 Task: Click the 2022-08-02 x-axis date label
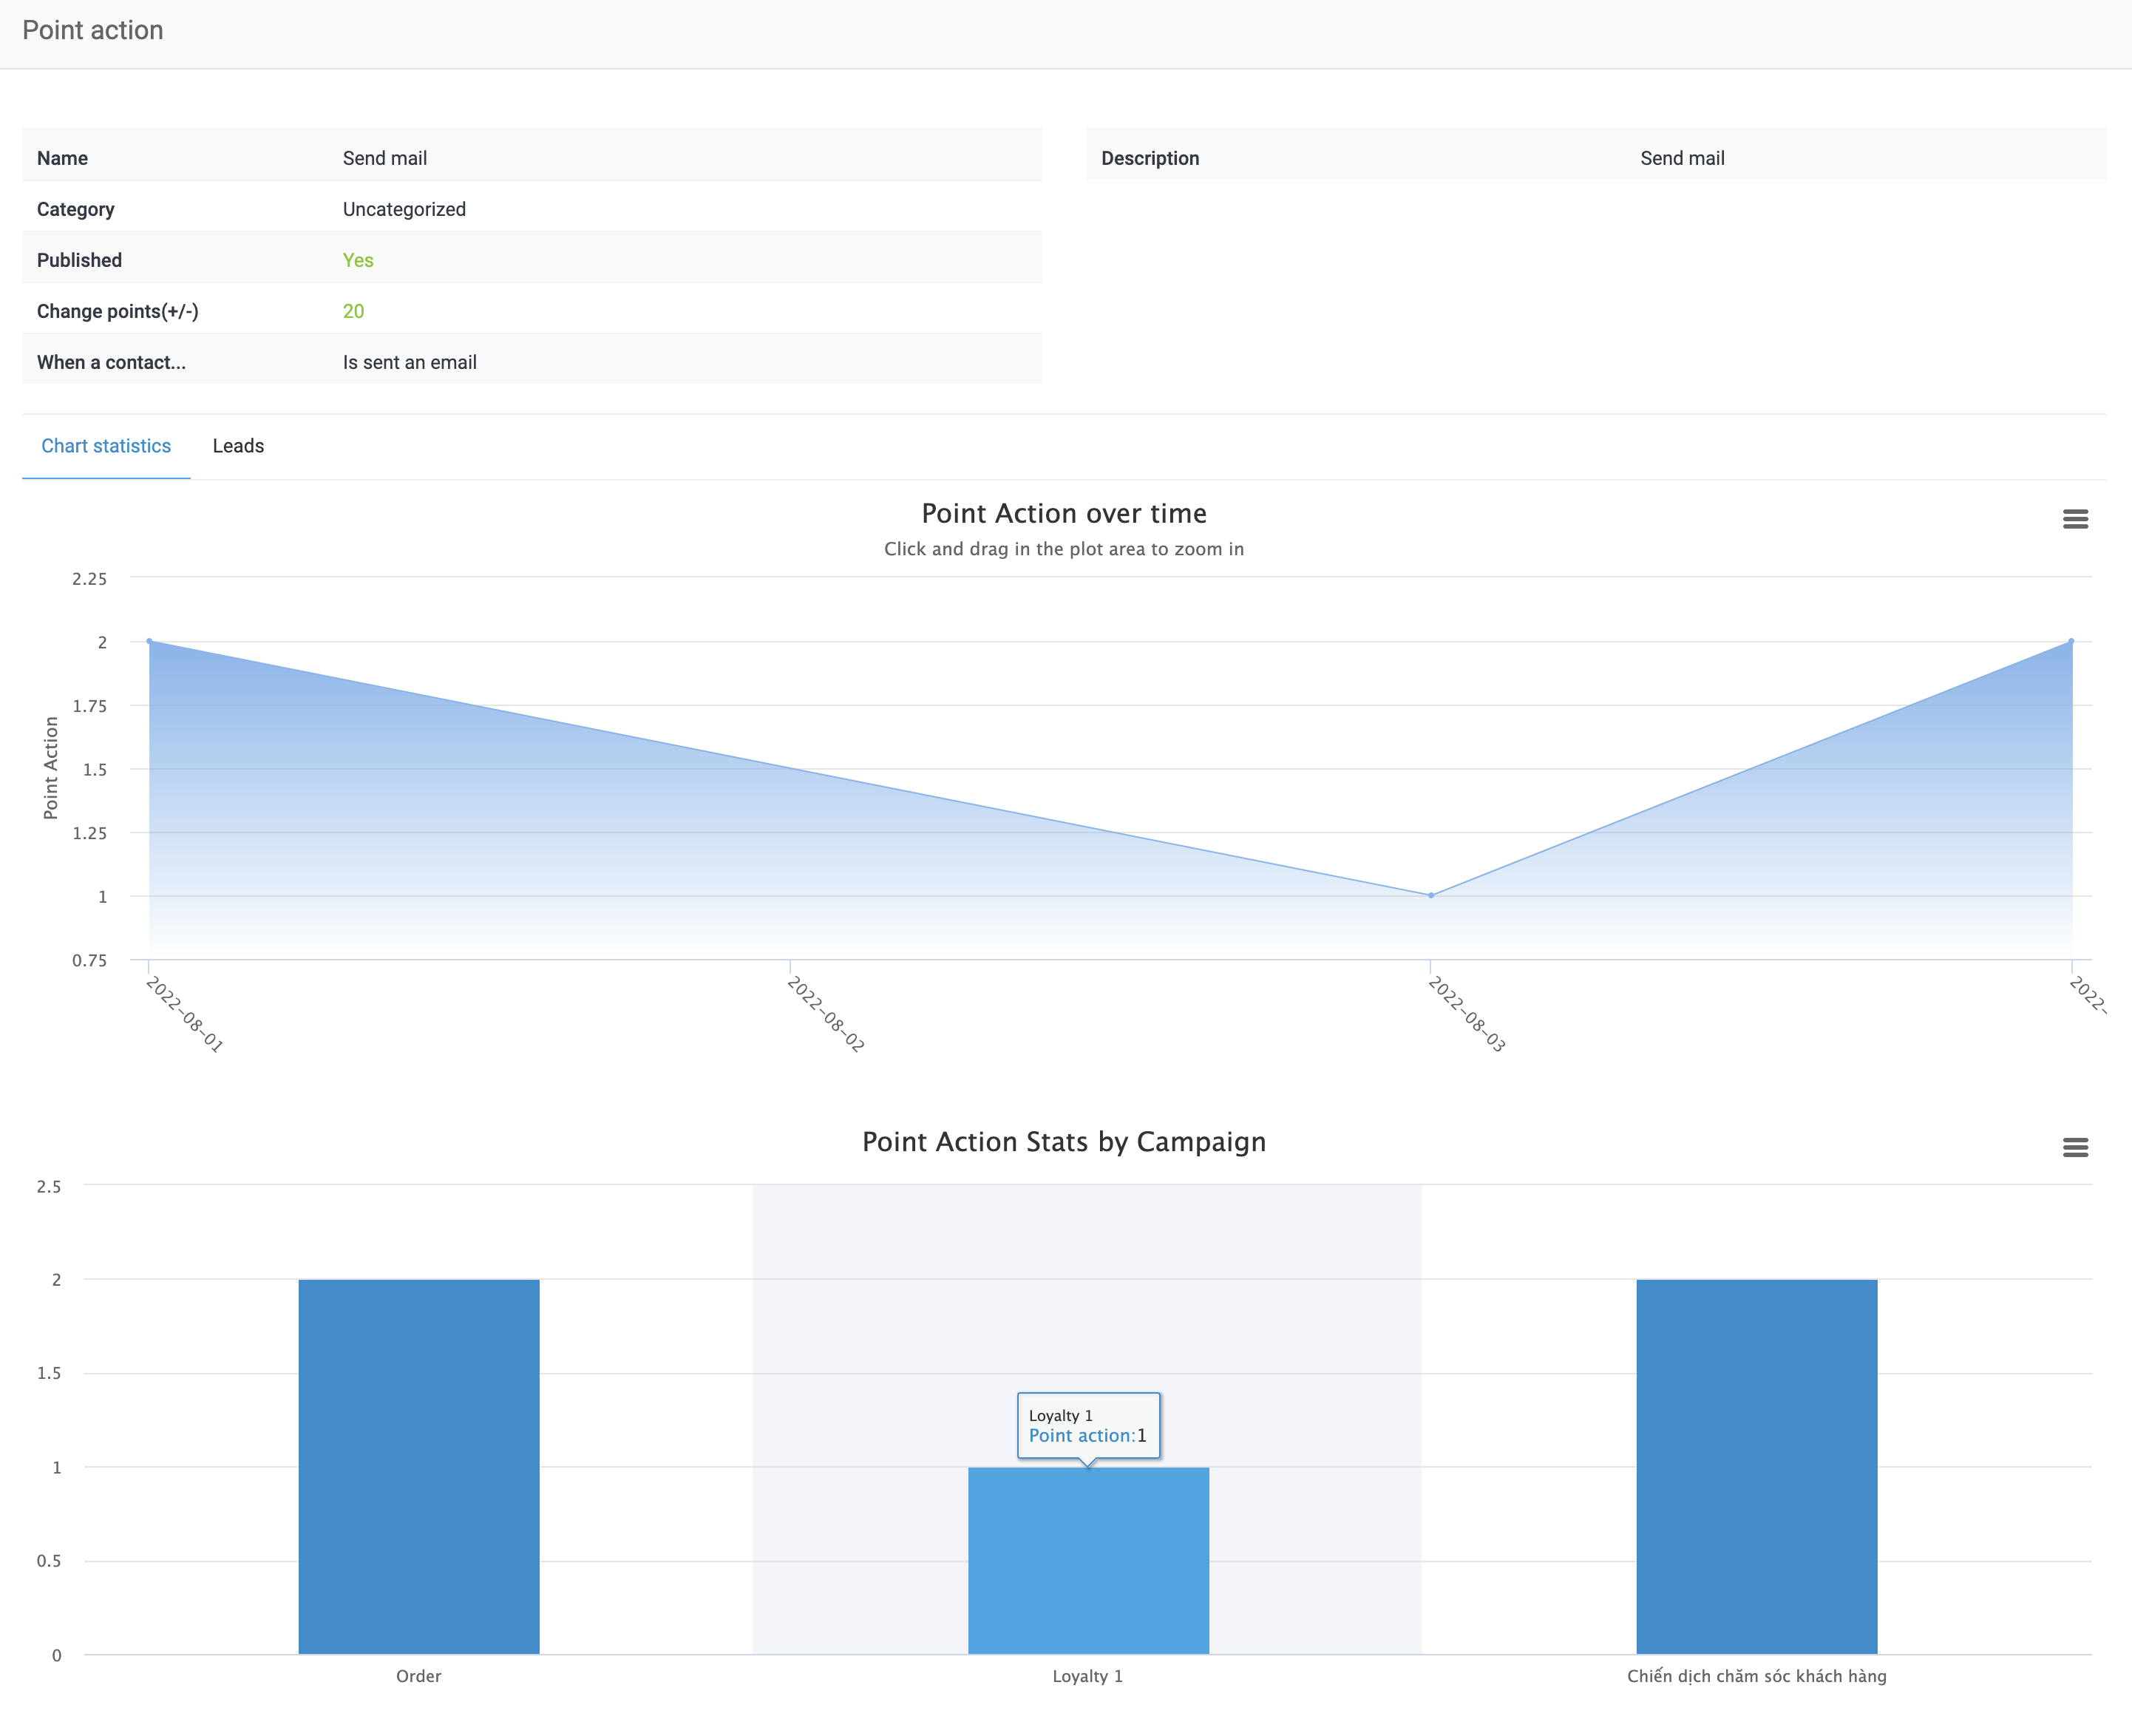coord(826,1014)
